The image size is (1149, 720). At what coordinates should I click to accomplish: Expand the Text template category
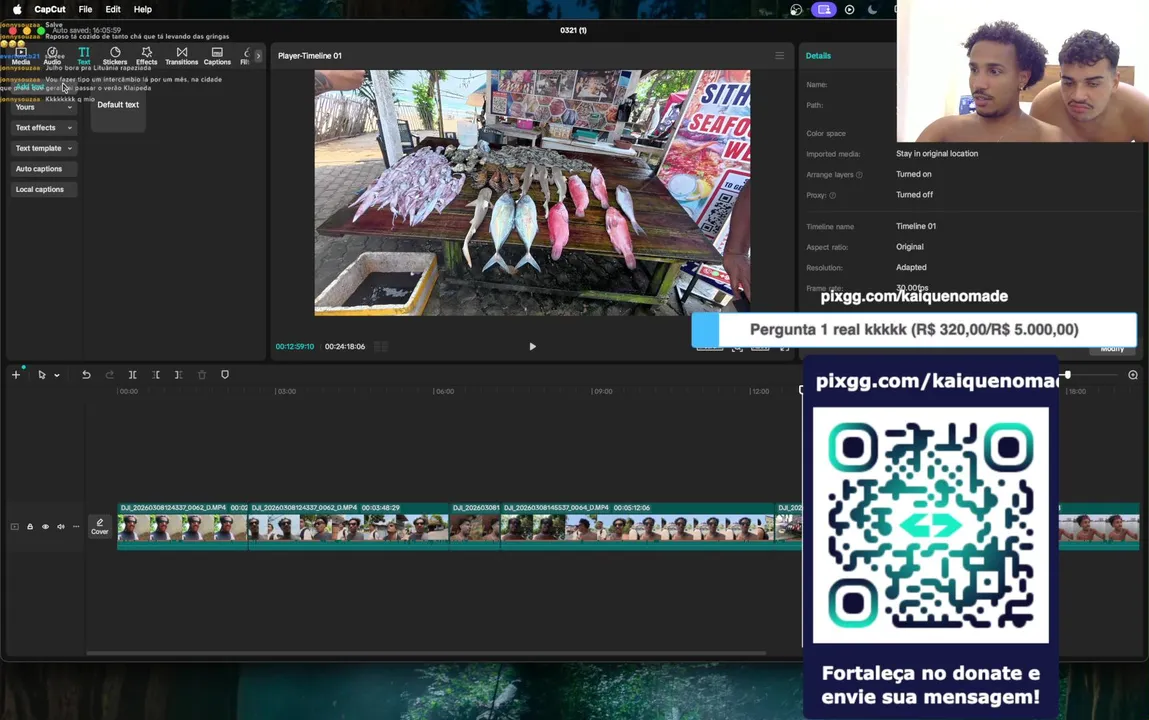click(44, 148)
